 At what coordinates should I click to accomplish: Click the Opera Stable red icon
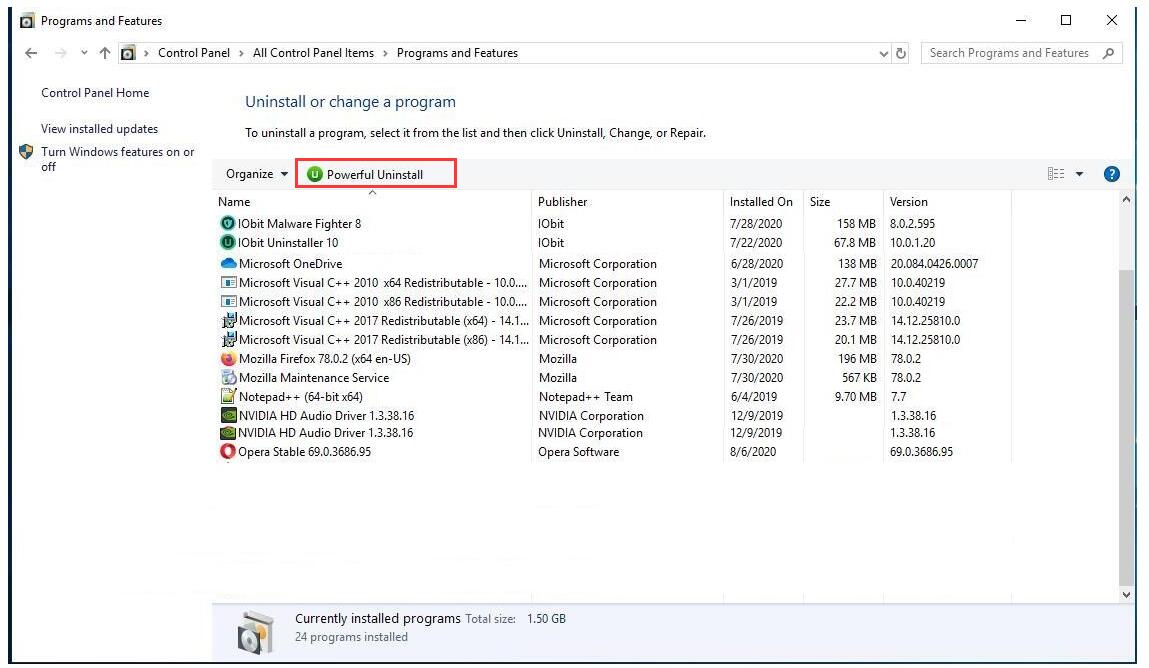click(228, 452)
